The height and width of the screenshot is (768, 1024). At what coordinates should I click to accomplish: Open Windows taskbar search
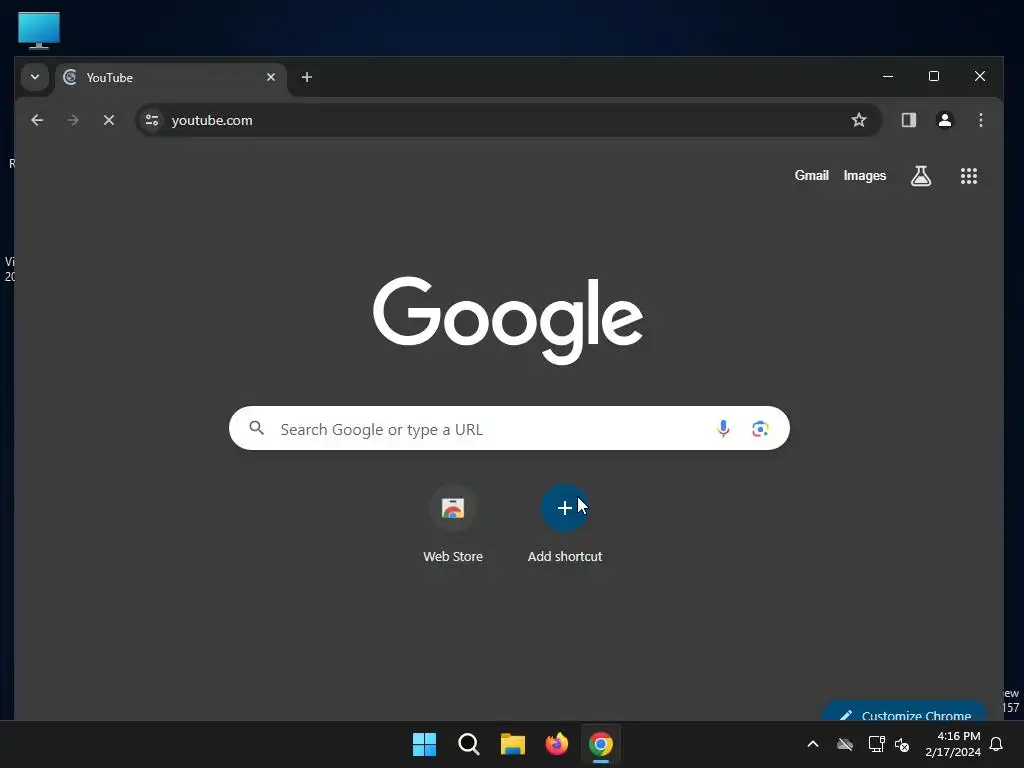(468, 744)
